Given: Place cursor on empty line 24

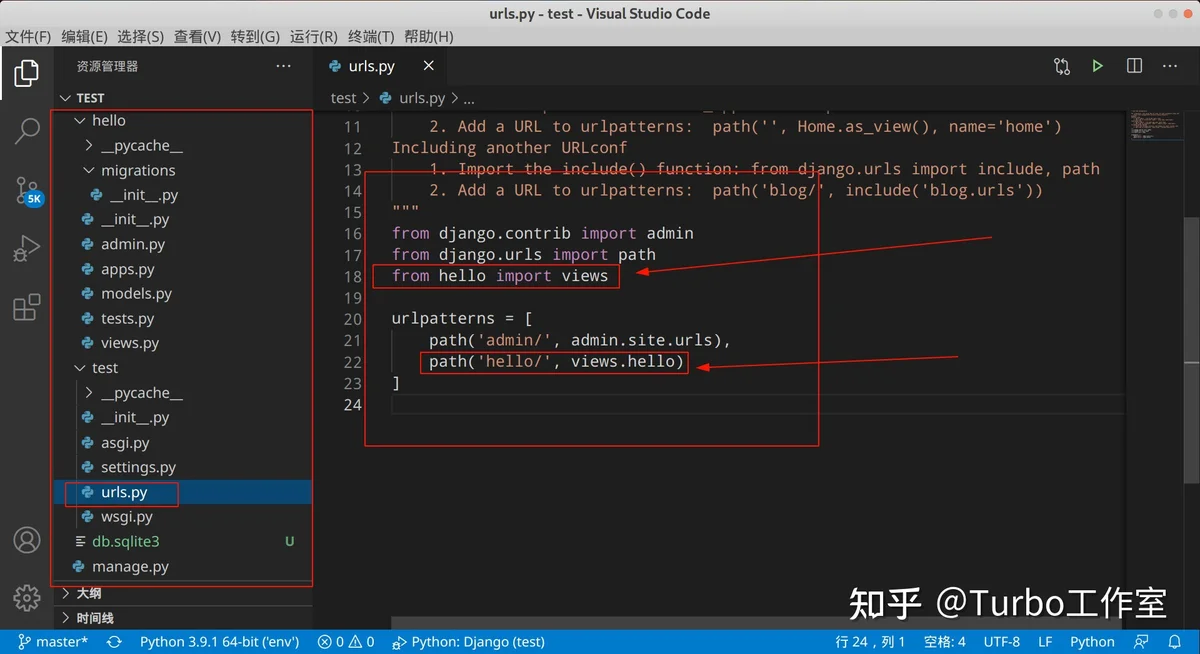Looking at the screenshot, I should [x=757, y=404].
